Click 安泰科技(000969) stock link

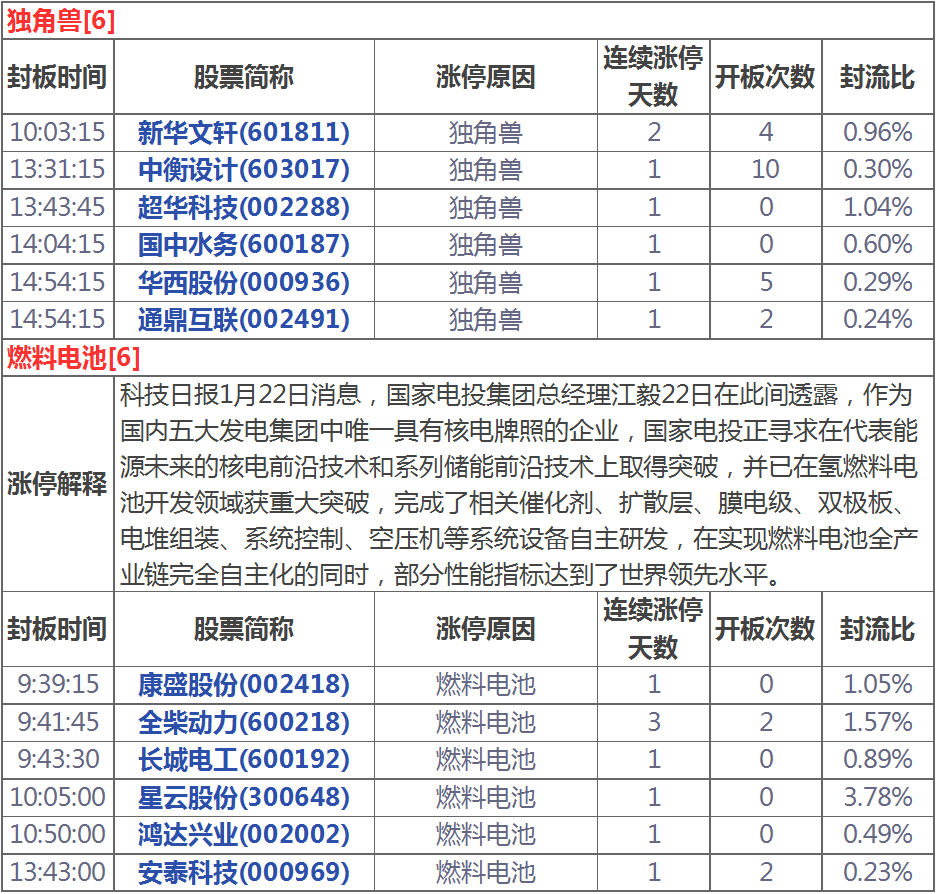click(244, 873)
